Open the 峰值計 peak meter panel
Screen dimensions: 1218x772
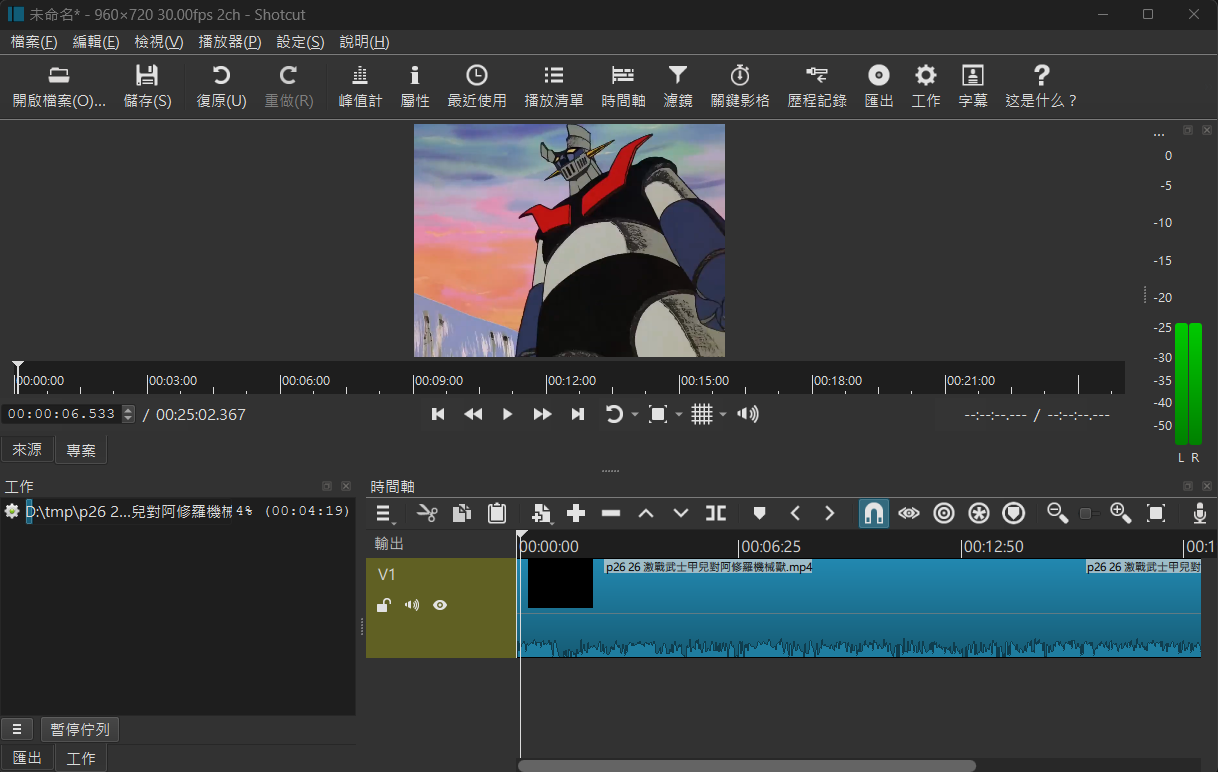point(360,87)
